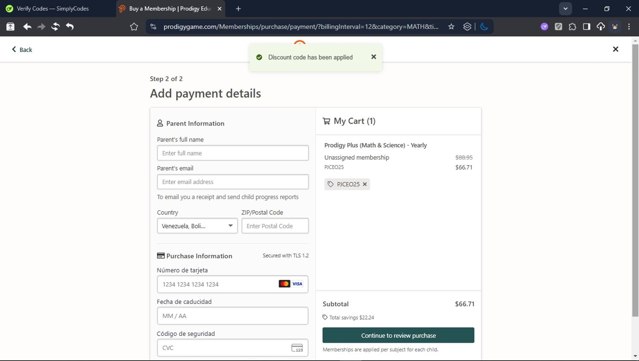Close the payment page with the X
The width and height of the screenshot is (639, 361).
pyautogui.click(x=615, y=49)
